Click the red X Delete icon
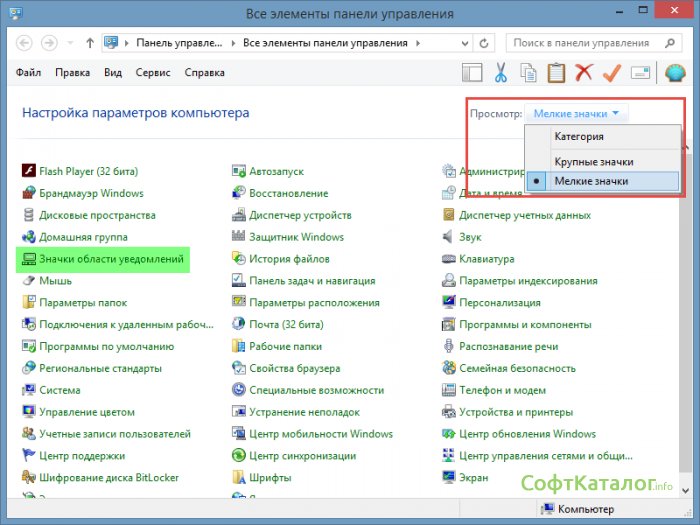This screenshot has height=525, width=700. click(x=584, y=73)
